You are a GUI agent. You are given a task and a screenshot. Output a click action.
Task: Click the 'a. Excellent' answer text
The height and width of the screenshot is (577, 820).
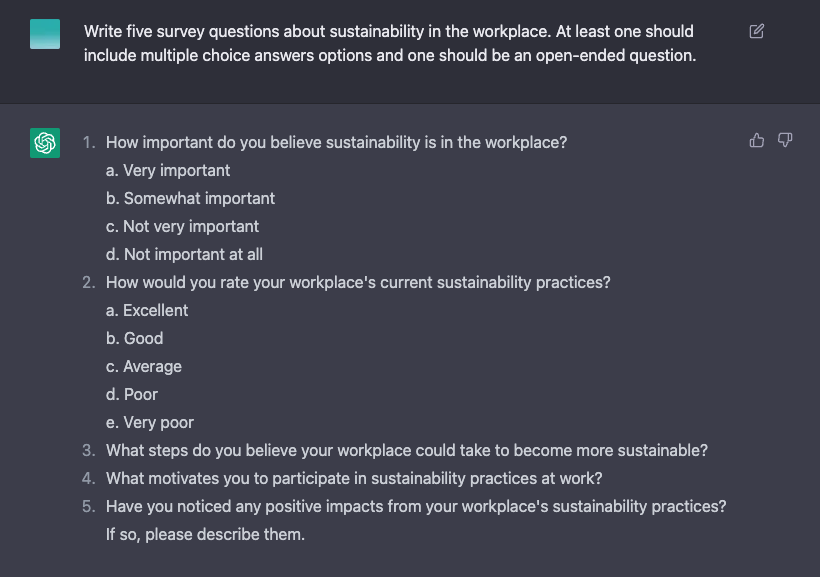coord(147,311)
